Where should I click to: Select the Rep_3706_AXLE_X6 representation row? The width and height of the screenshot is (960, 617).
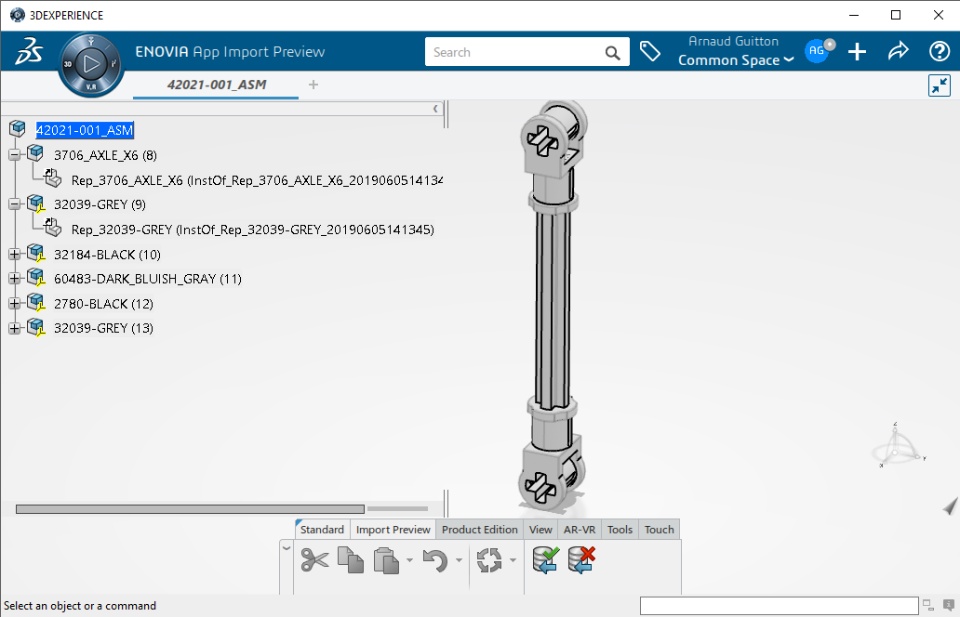coord(257,180)
